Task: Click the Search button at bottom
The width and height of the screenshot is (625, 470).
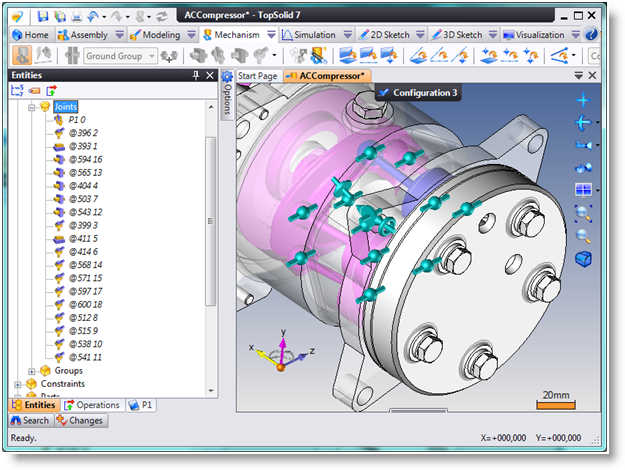Action: pyautogui.click(x=29, y=421)
